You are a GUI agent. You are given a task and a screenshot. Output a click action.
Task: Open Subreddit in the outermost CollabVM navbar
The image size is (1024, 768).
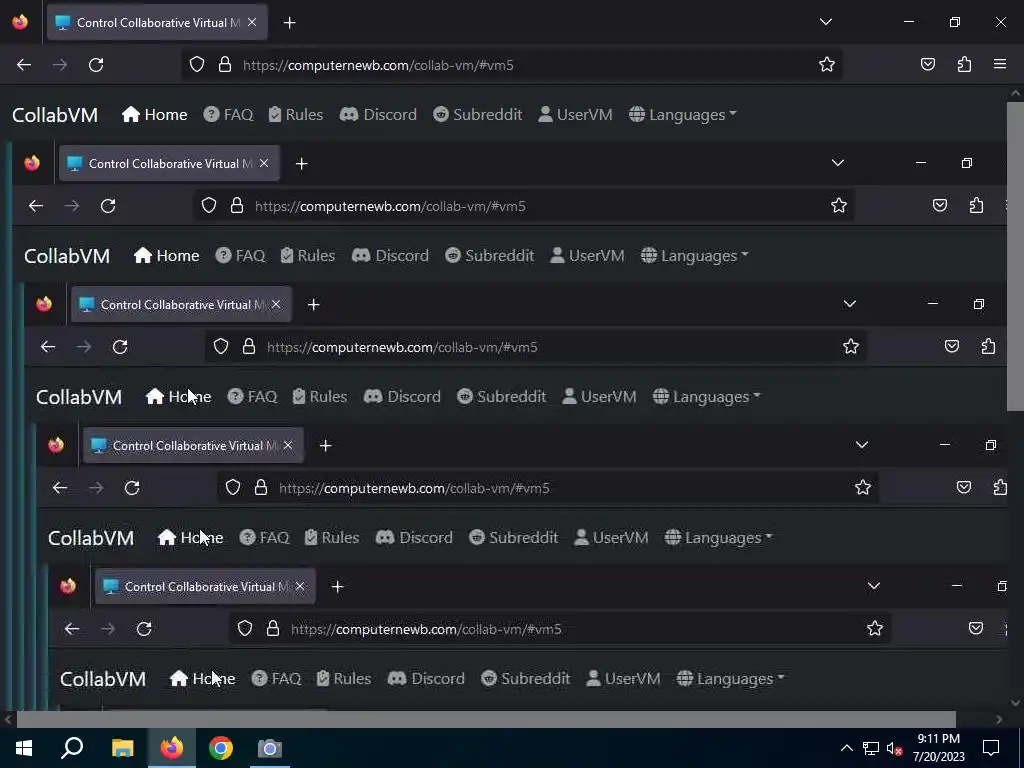coord(478,115)
